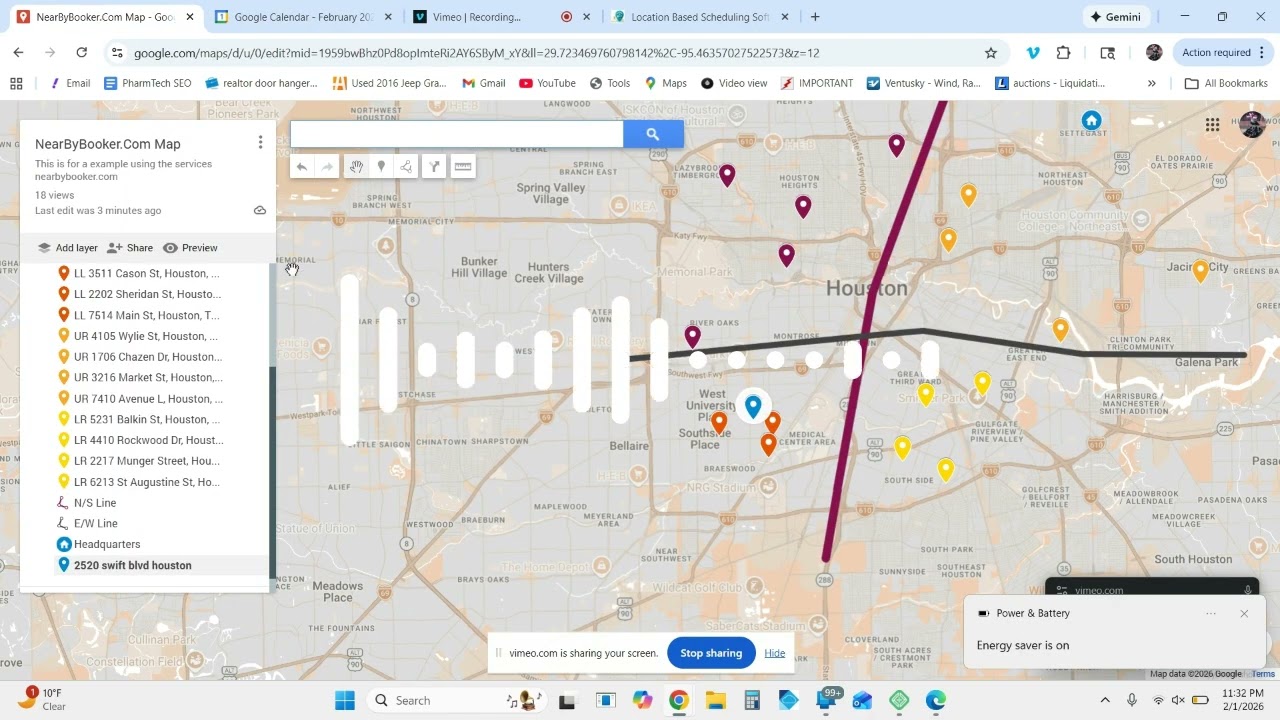Select UR 1706 Chazen Dr list item

(147, 357)
